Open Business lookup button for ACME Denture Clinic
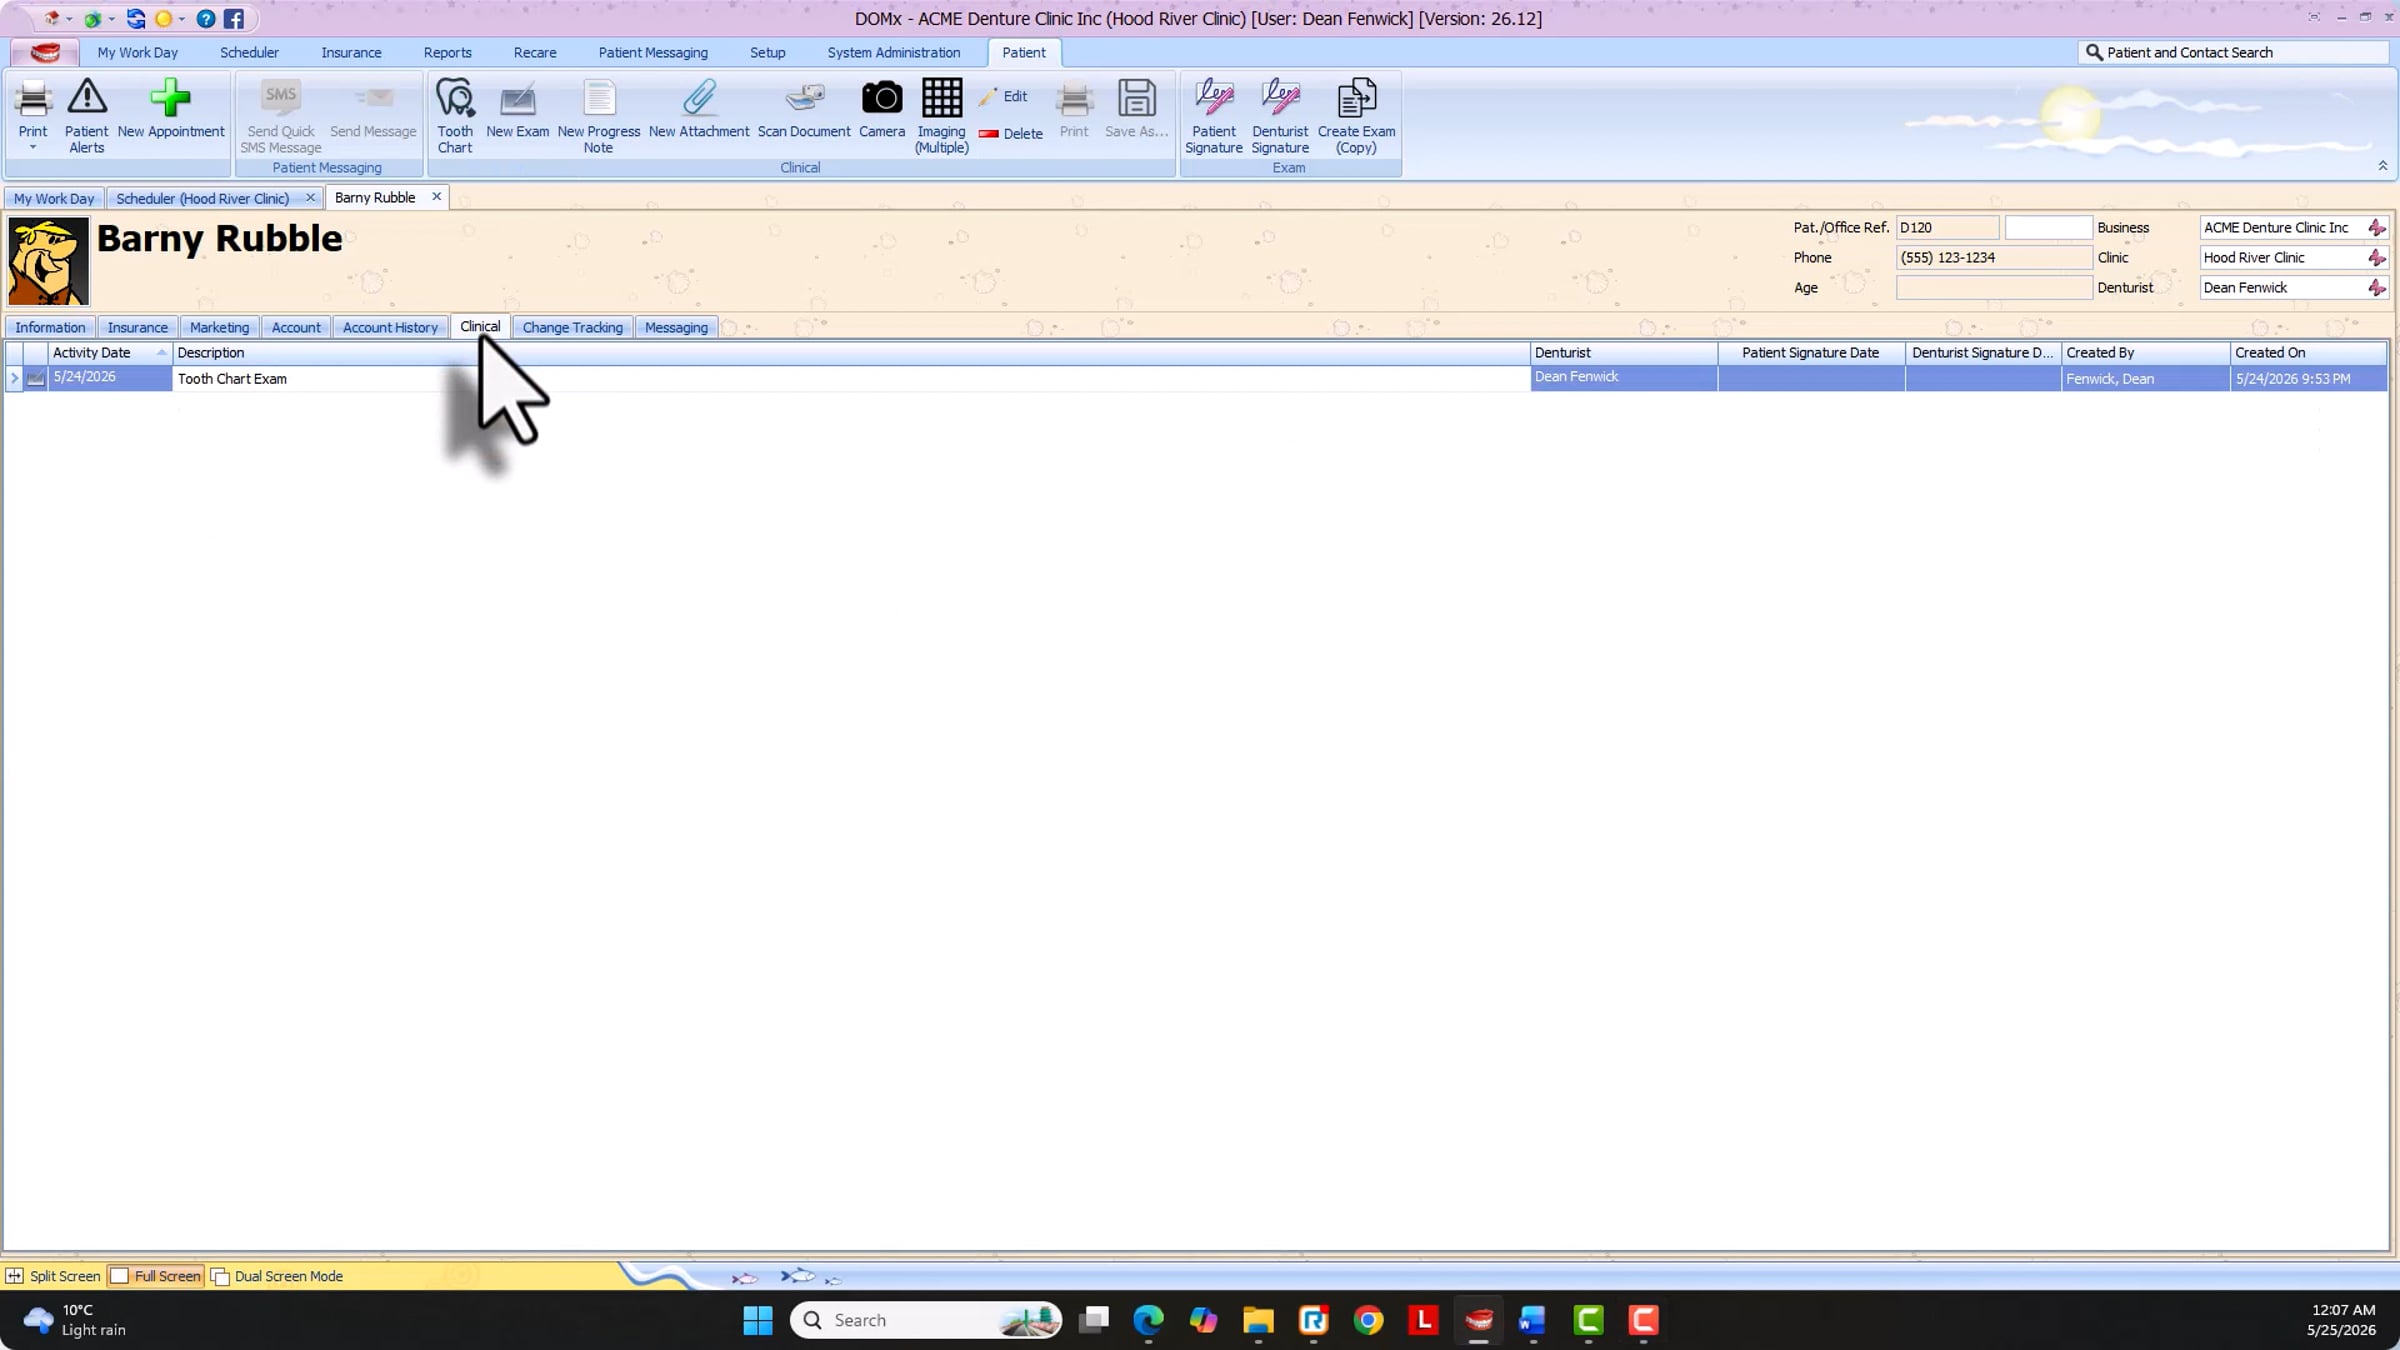The width and height of the screenshot is (2400, 1350). [2377, 228]
